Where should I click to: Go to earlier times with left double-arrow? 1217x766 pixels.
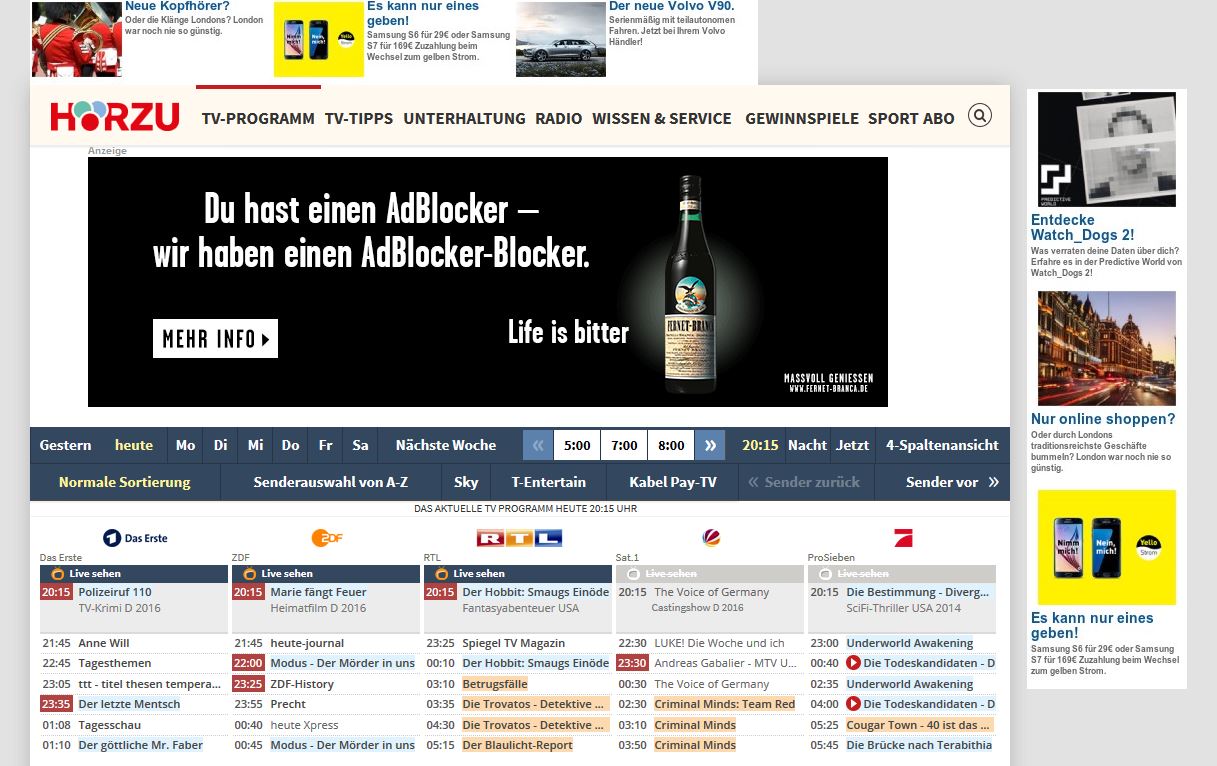click(x=538, y=445)
